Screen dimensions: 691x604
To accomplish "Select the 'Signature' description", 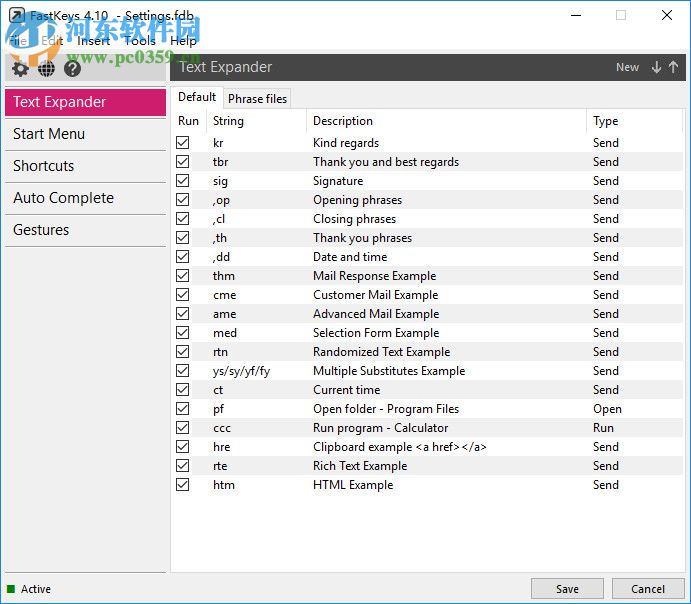I will coord(338,181).
